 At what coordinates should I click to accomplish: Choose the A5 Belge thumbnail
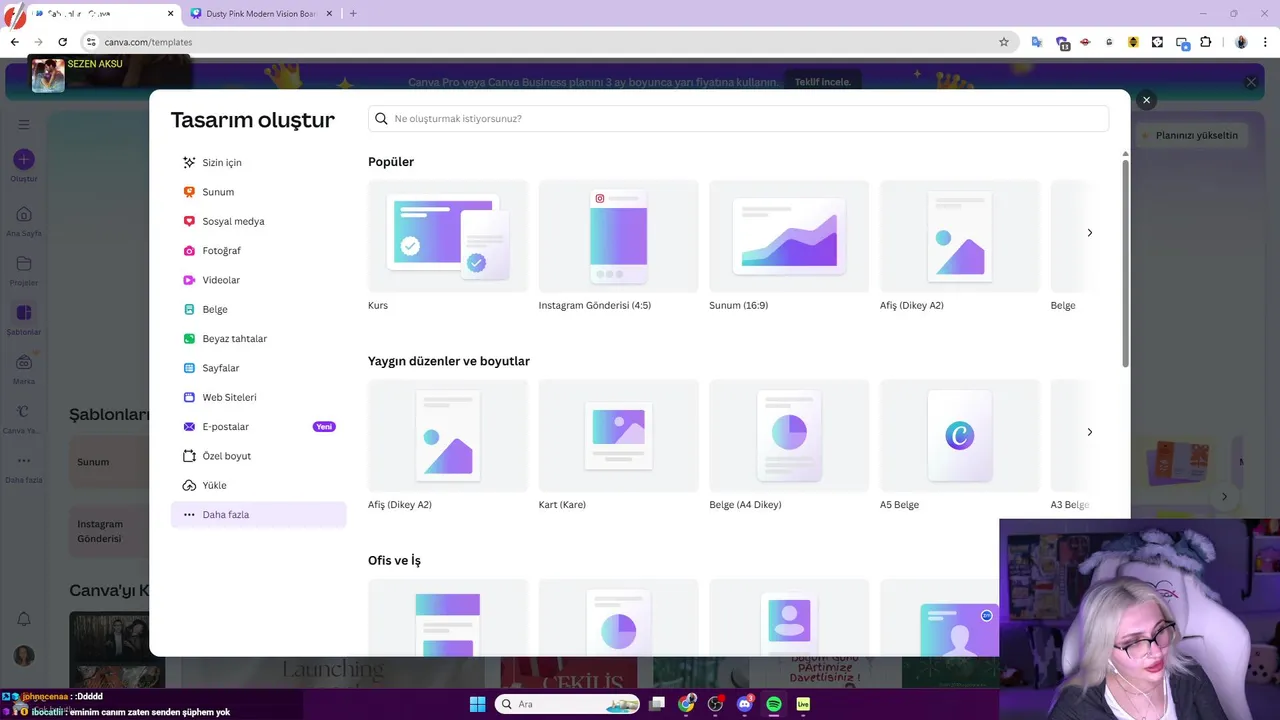pyautogui.click(x=960, y=436)
